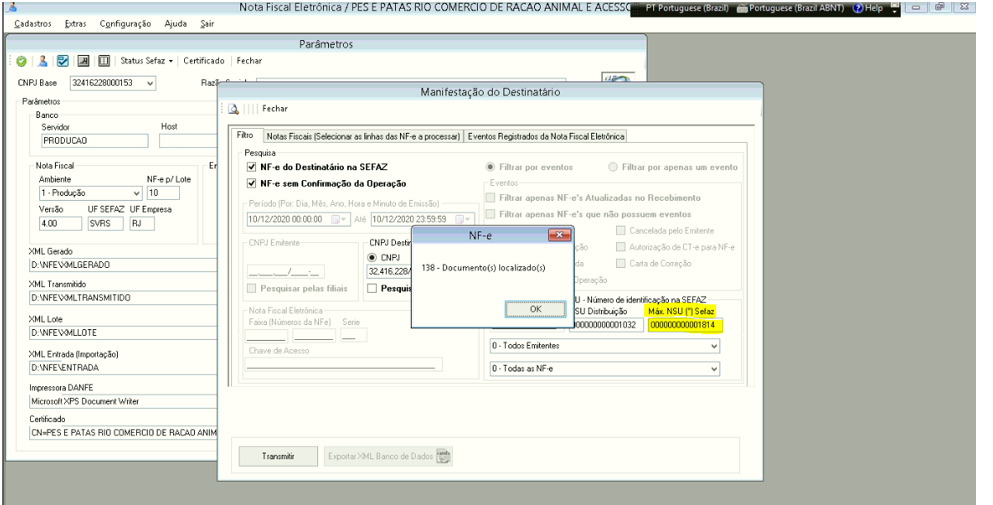This screenshot has width=993, height=505.
Task: Click the Certificado field showing CN=PES E PATAS
Action: 123,433
